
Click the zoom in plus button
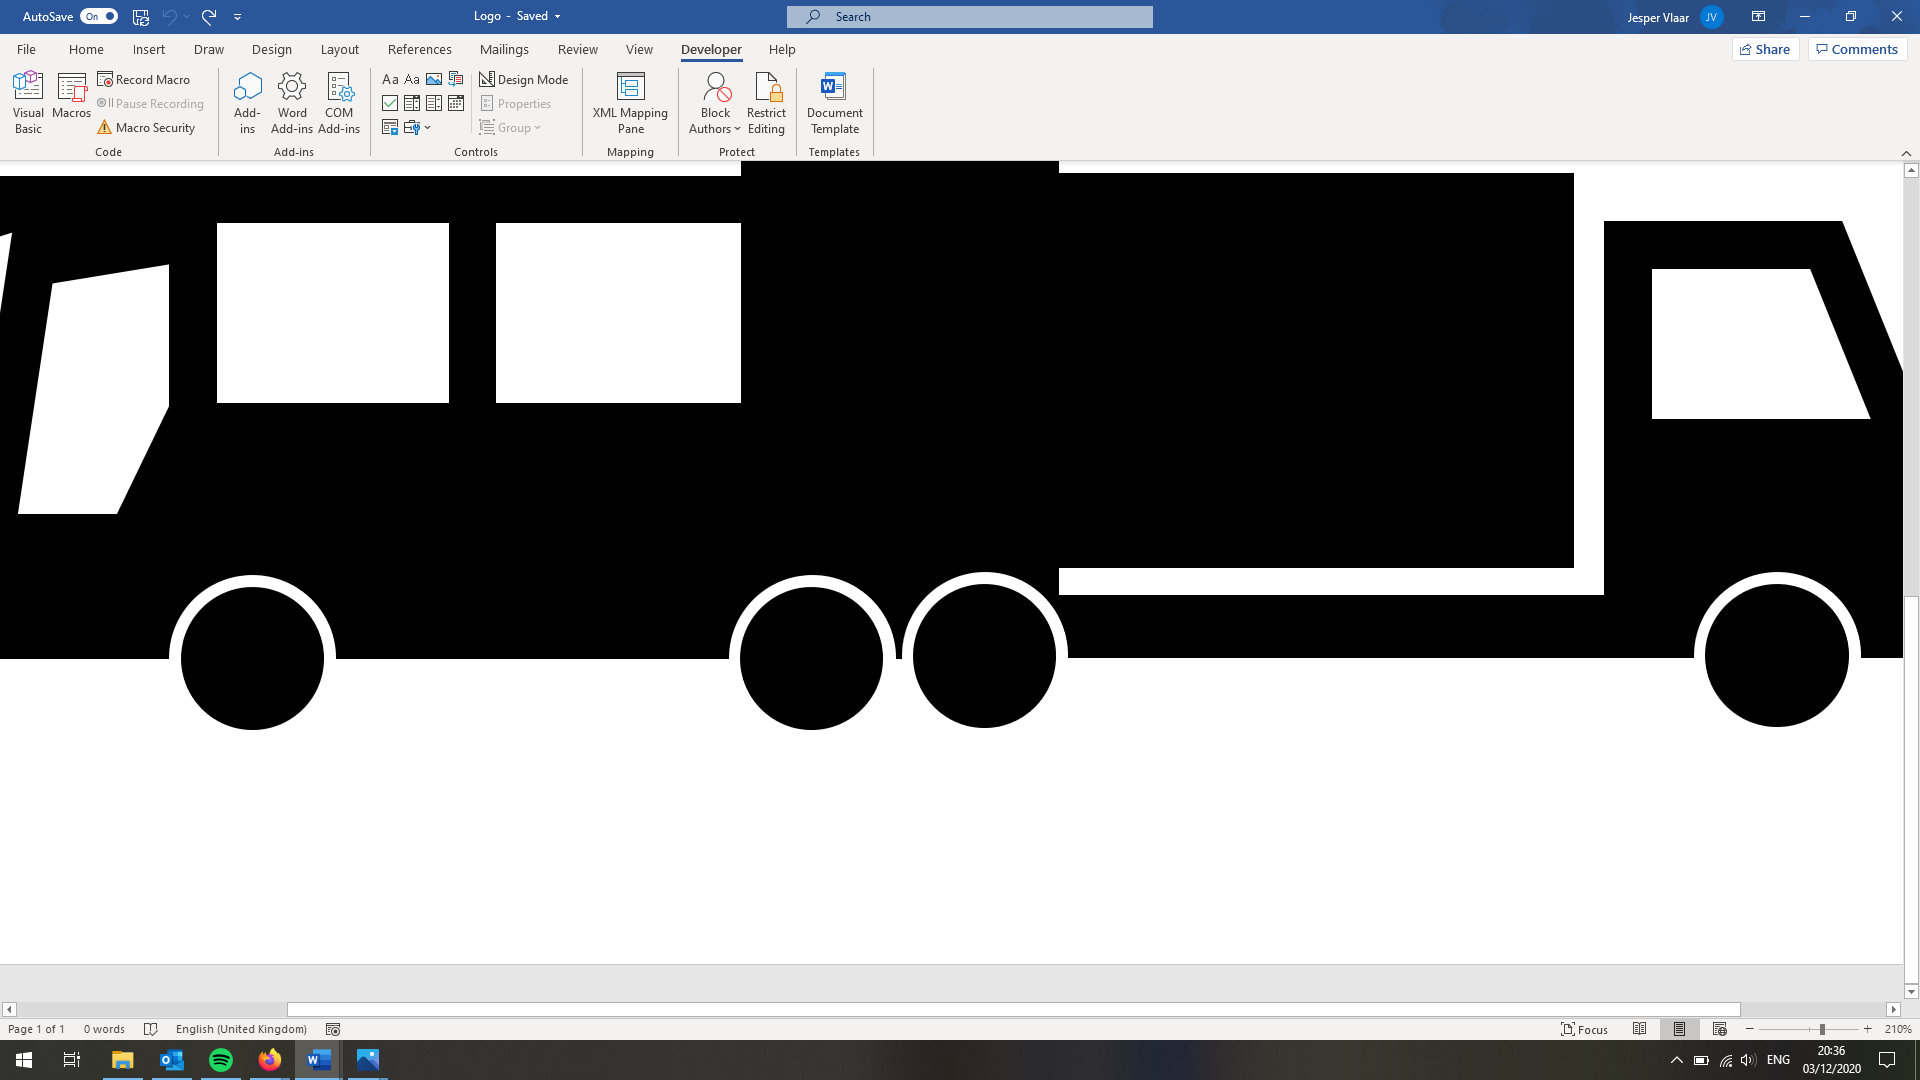pyautogui.click(x=1867, y=1029)
